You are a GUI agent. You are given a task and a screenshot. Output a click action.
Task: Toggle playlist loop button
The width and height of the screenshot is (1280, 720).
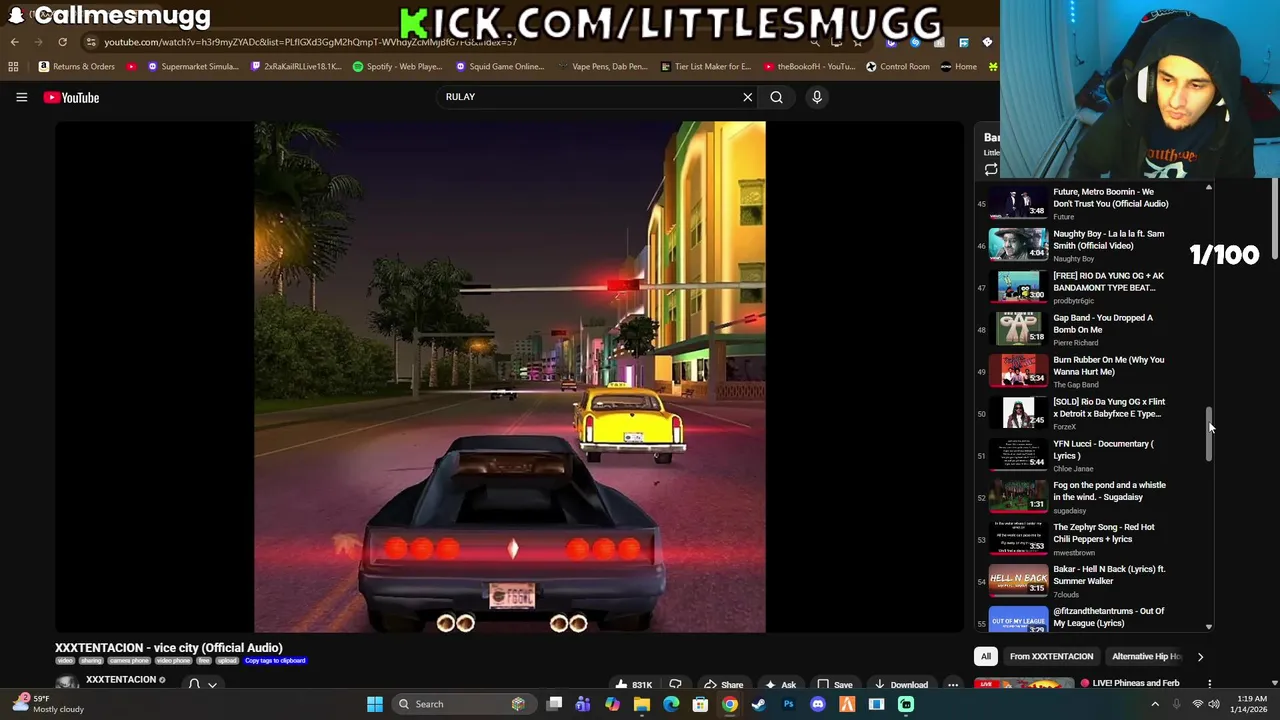991,169
